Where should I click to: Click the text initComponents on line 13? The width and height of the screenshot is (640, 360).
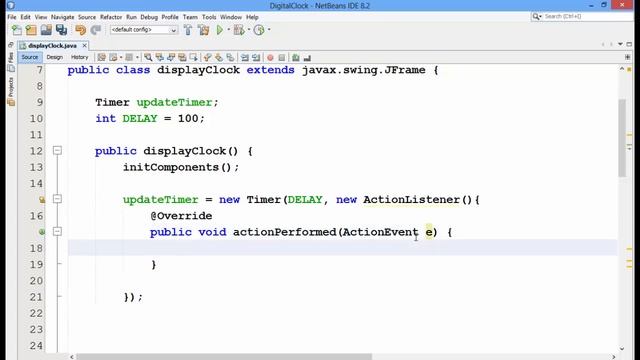click(x=171, y=167)
